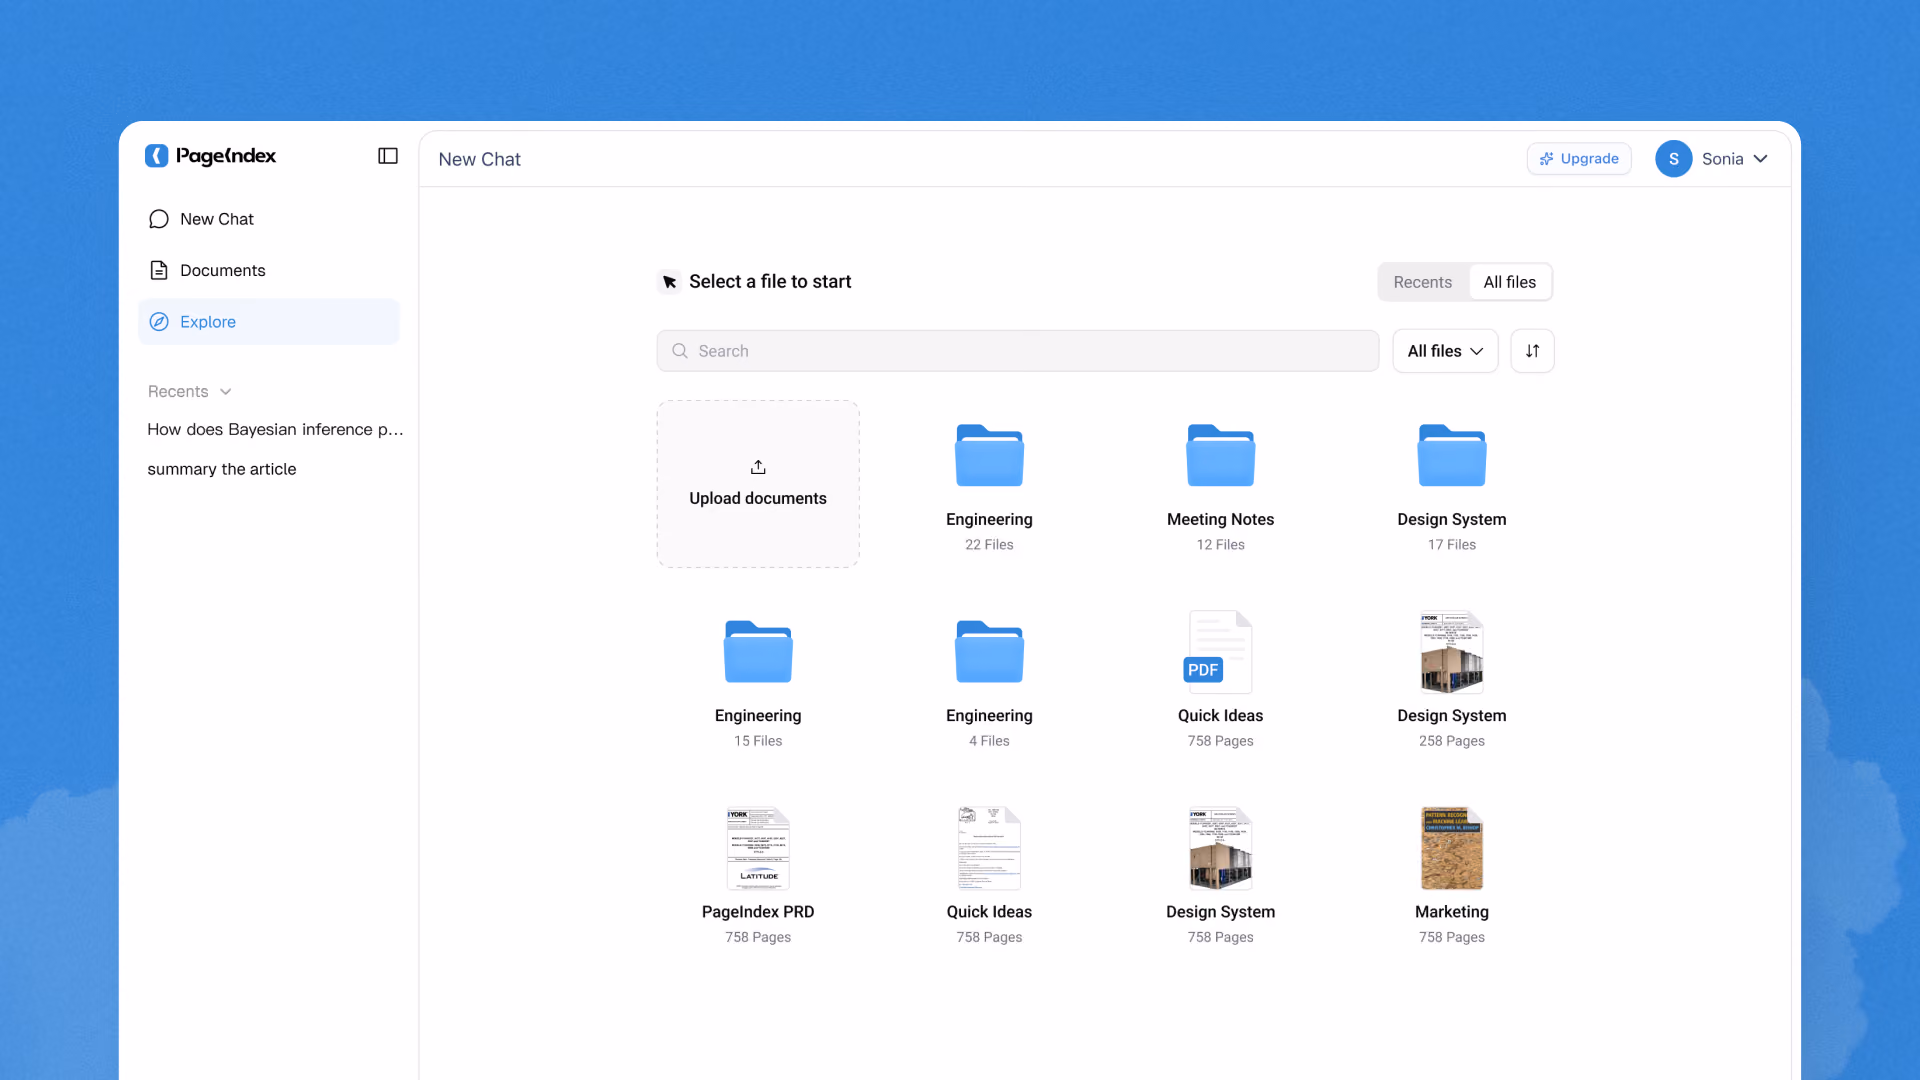The width and height of the screenshot is (1920, 1080).
Task: Open the All files filter dropdown
Action: point(1445,351)
